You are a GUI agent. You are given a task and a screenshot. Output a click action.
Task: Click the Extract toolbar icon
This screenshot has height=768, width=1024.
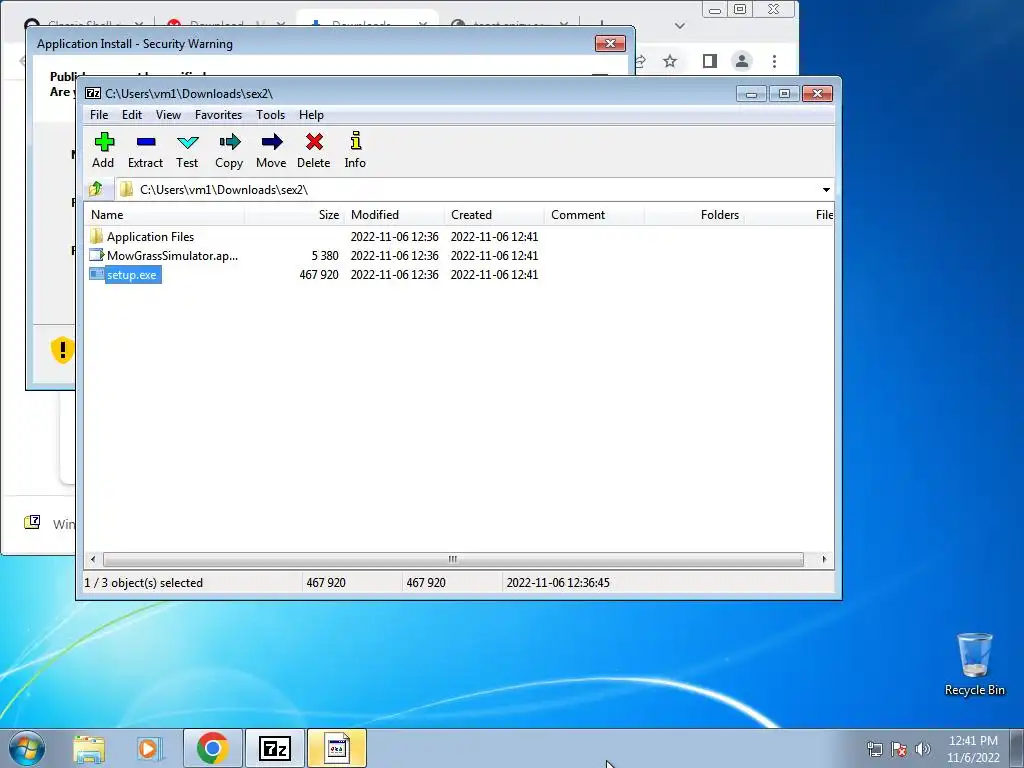point(146,142)
